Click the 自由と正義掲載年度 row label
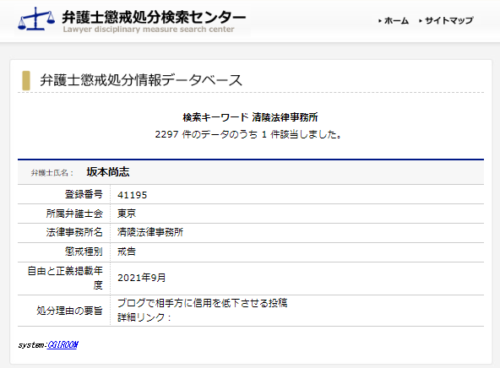Viewport: 500px width, 368px height. pyautogui.click(x=65, y=278)
